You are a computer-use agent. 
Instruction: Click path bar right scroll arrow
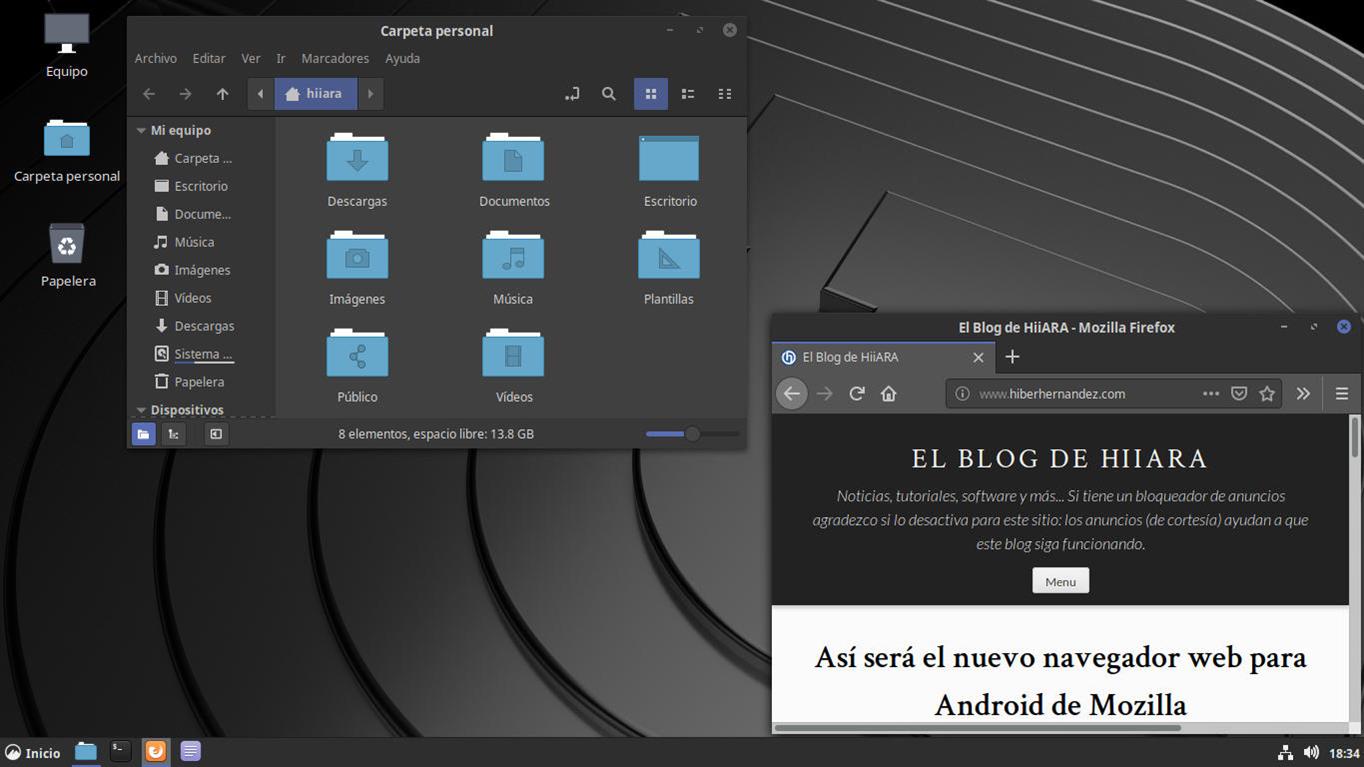pyautogui.click(x=370, y=94)
